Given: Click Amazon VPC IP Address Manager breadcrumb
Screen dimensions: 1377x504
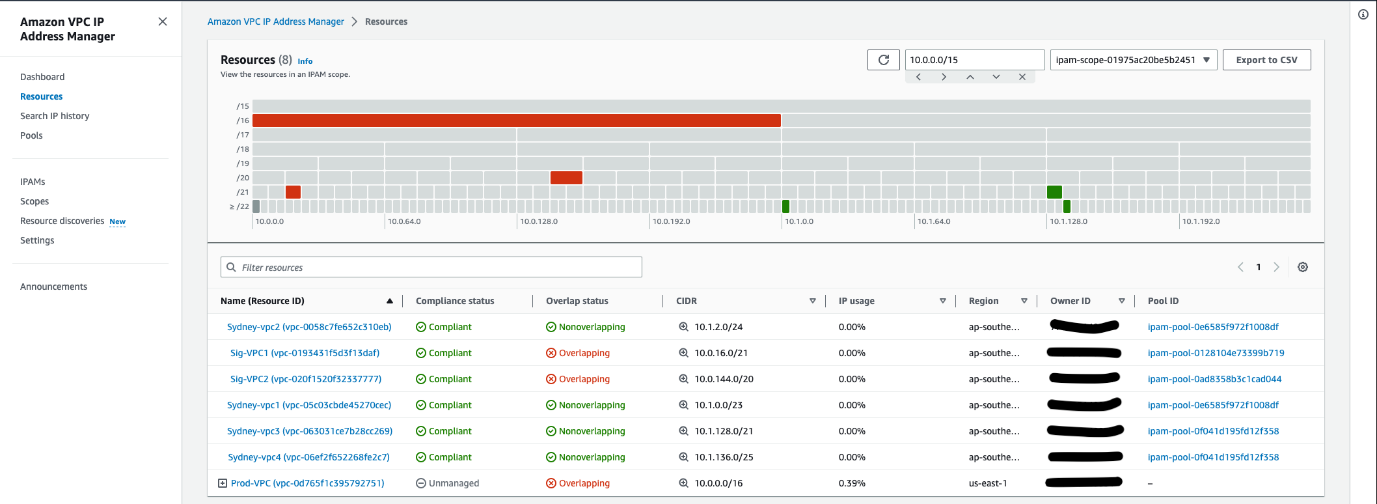Looking at the screenshot, I should (x=275, y=21).
